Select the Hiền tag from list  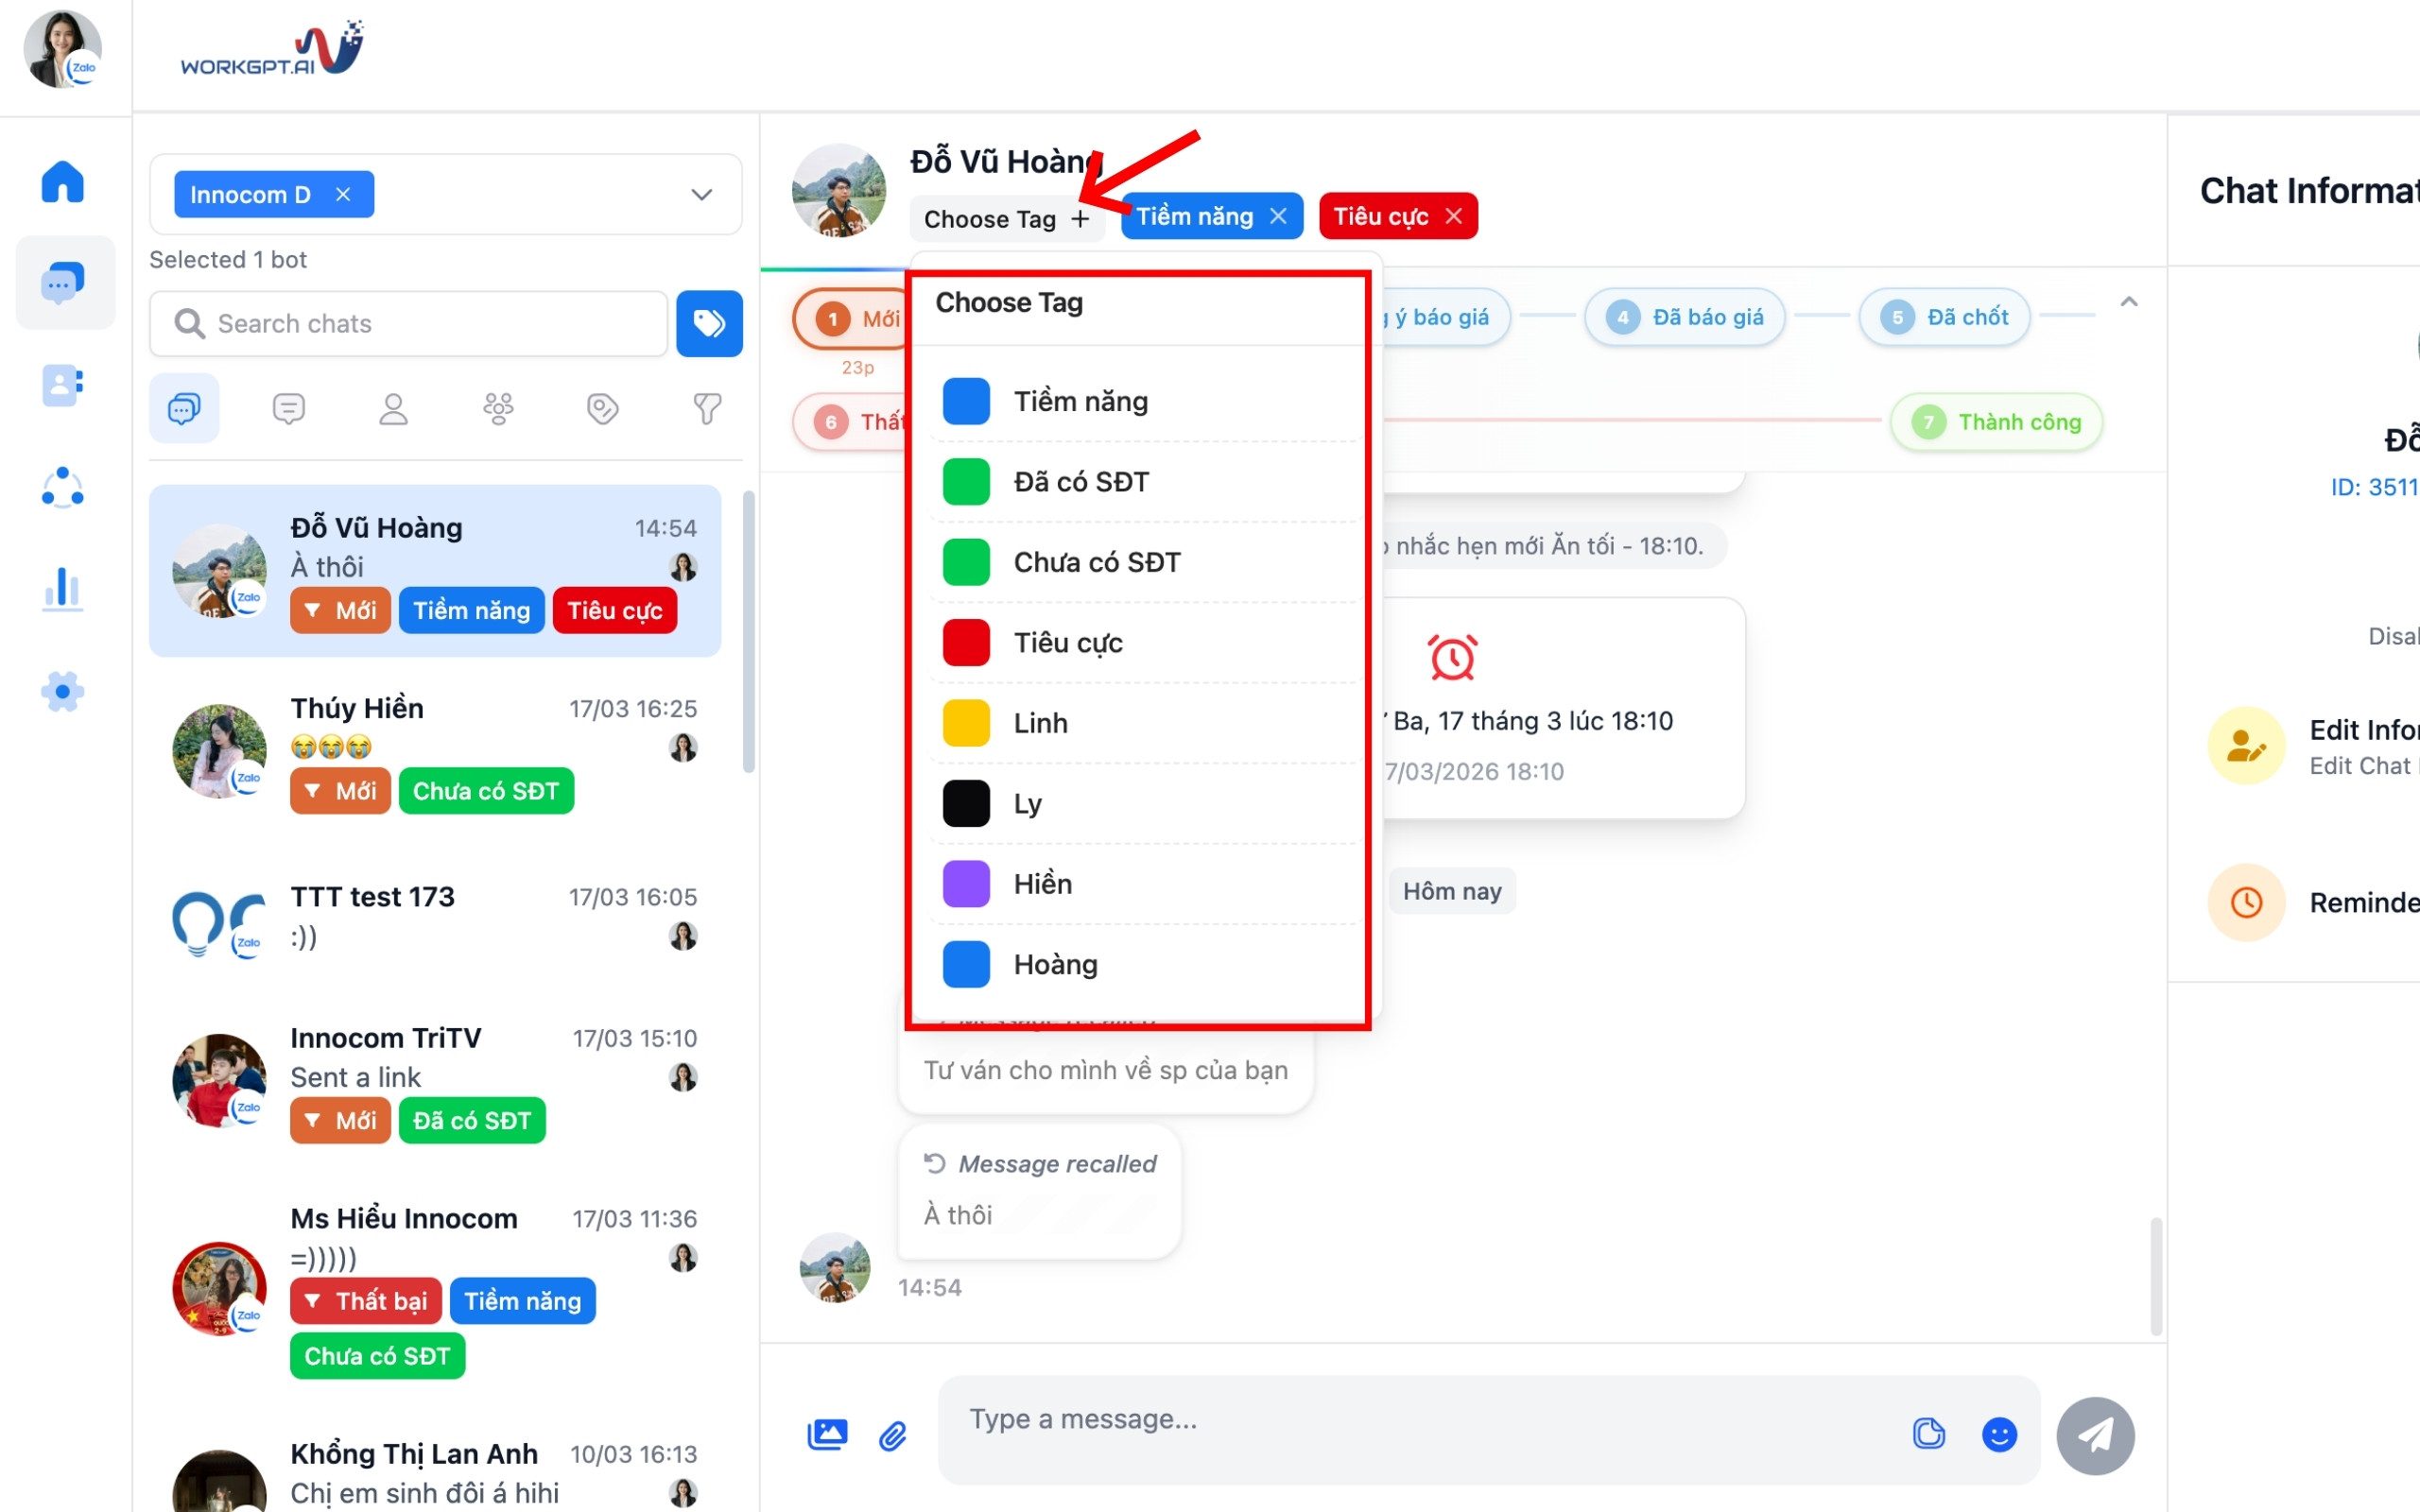pos(1042,884)
